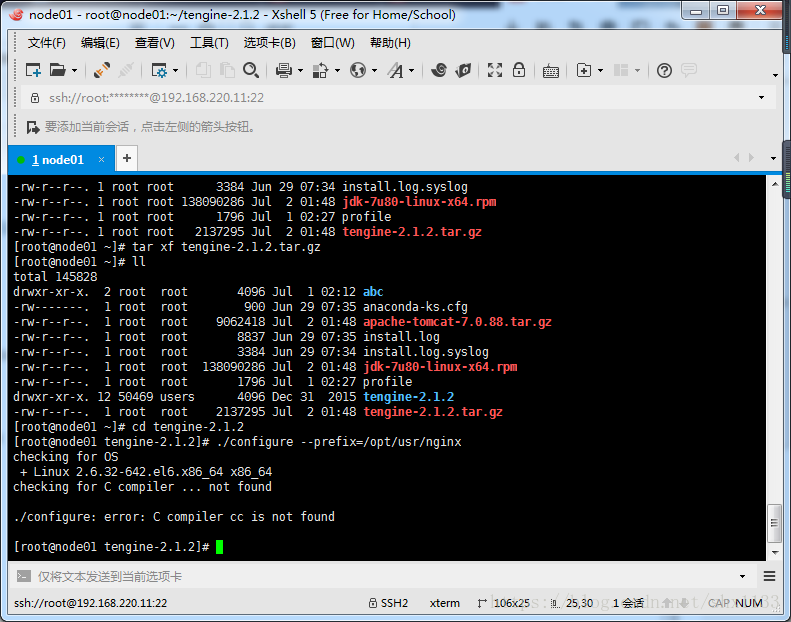The width and height of the screenshot is (791, 622).
Task: Expand the globe encoding dropdown arrow
Action: (374, 71)
